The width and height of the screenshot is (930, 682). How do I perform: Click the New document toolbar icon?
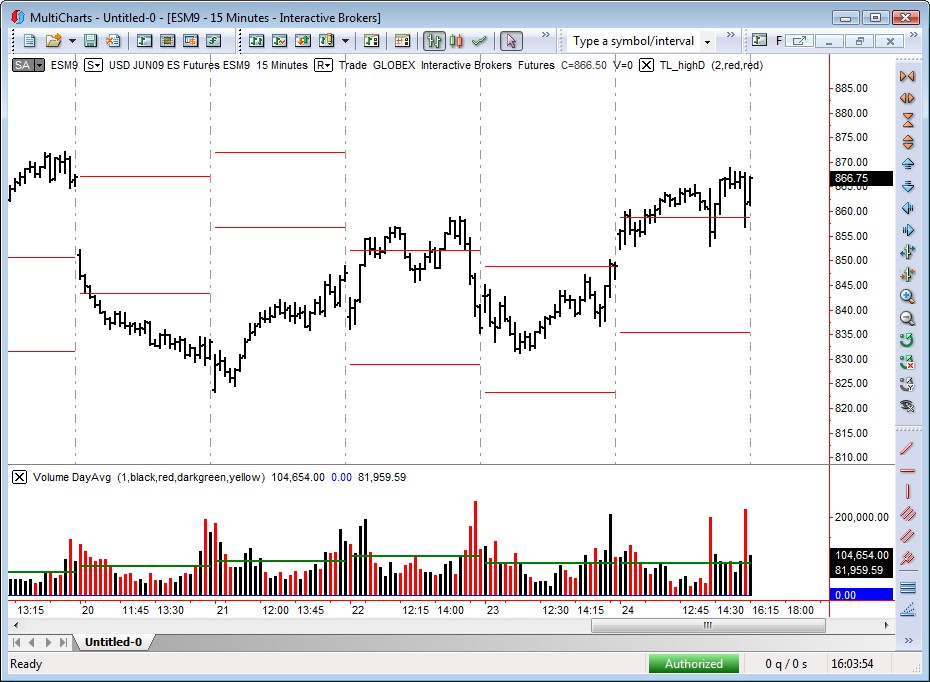[30, 41]
